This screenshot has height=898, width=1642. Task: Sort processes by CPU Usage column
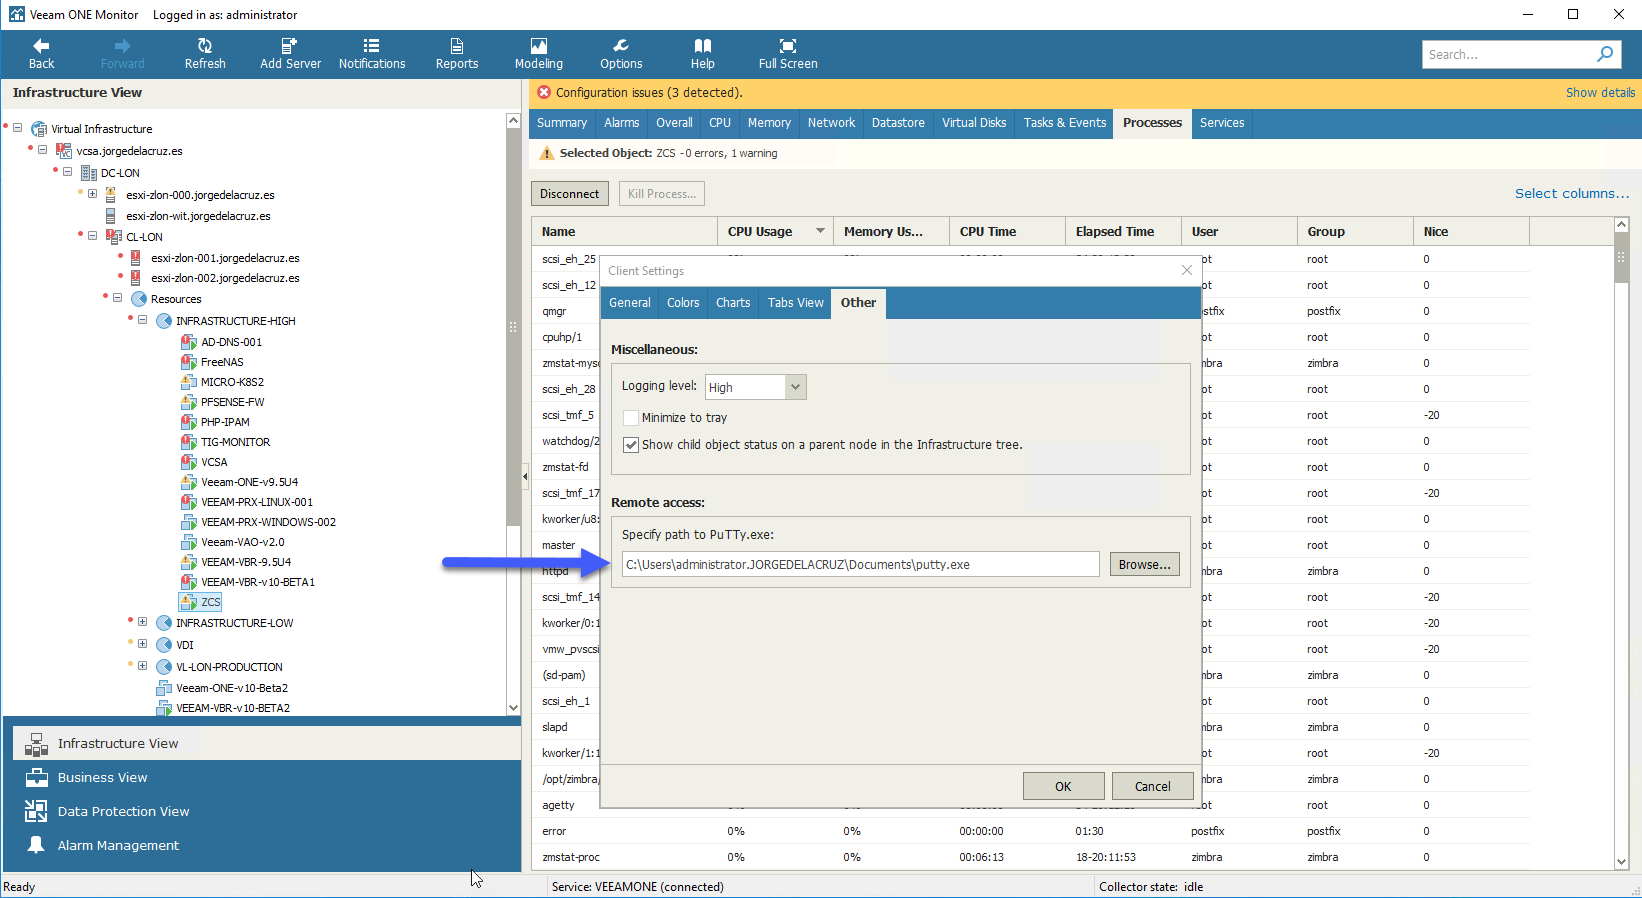pos(775,232)
